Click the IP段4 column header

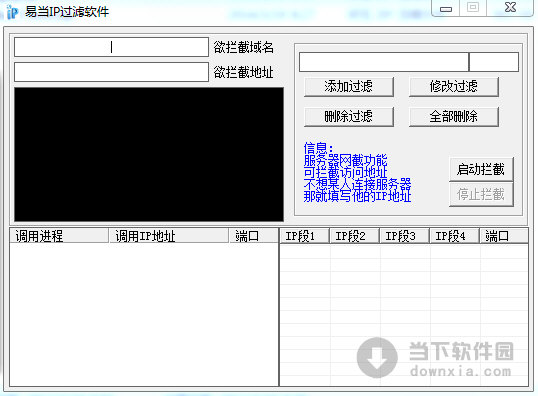click(454, 236)
